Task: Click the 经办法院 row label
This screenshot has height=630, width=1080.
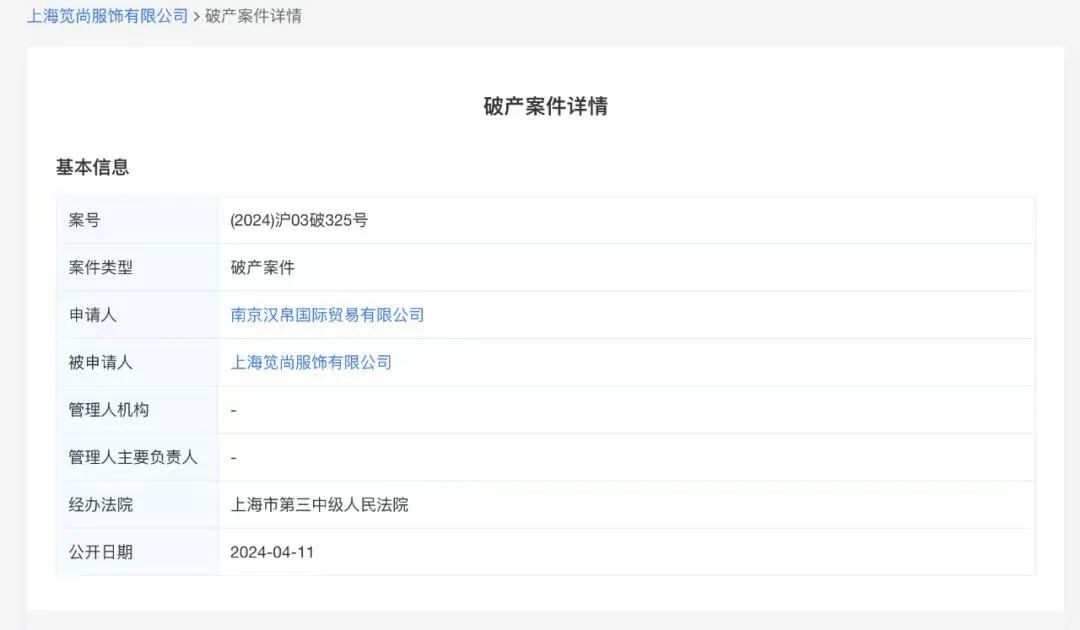Action: (100, 505)
